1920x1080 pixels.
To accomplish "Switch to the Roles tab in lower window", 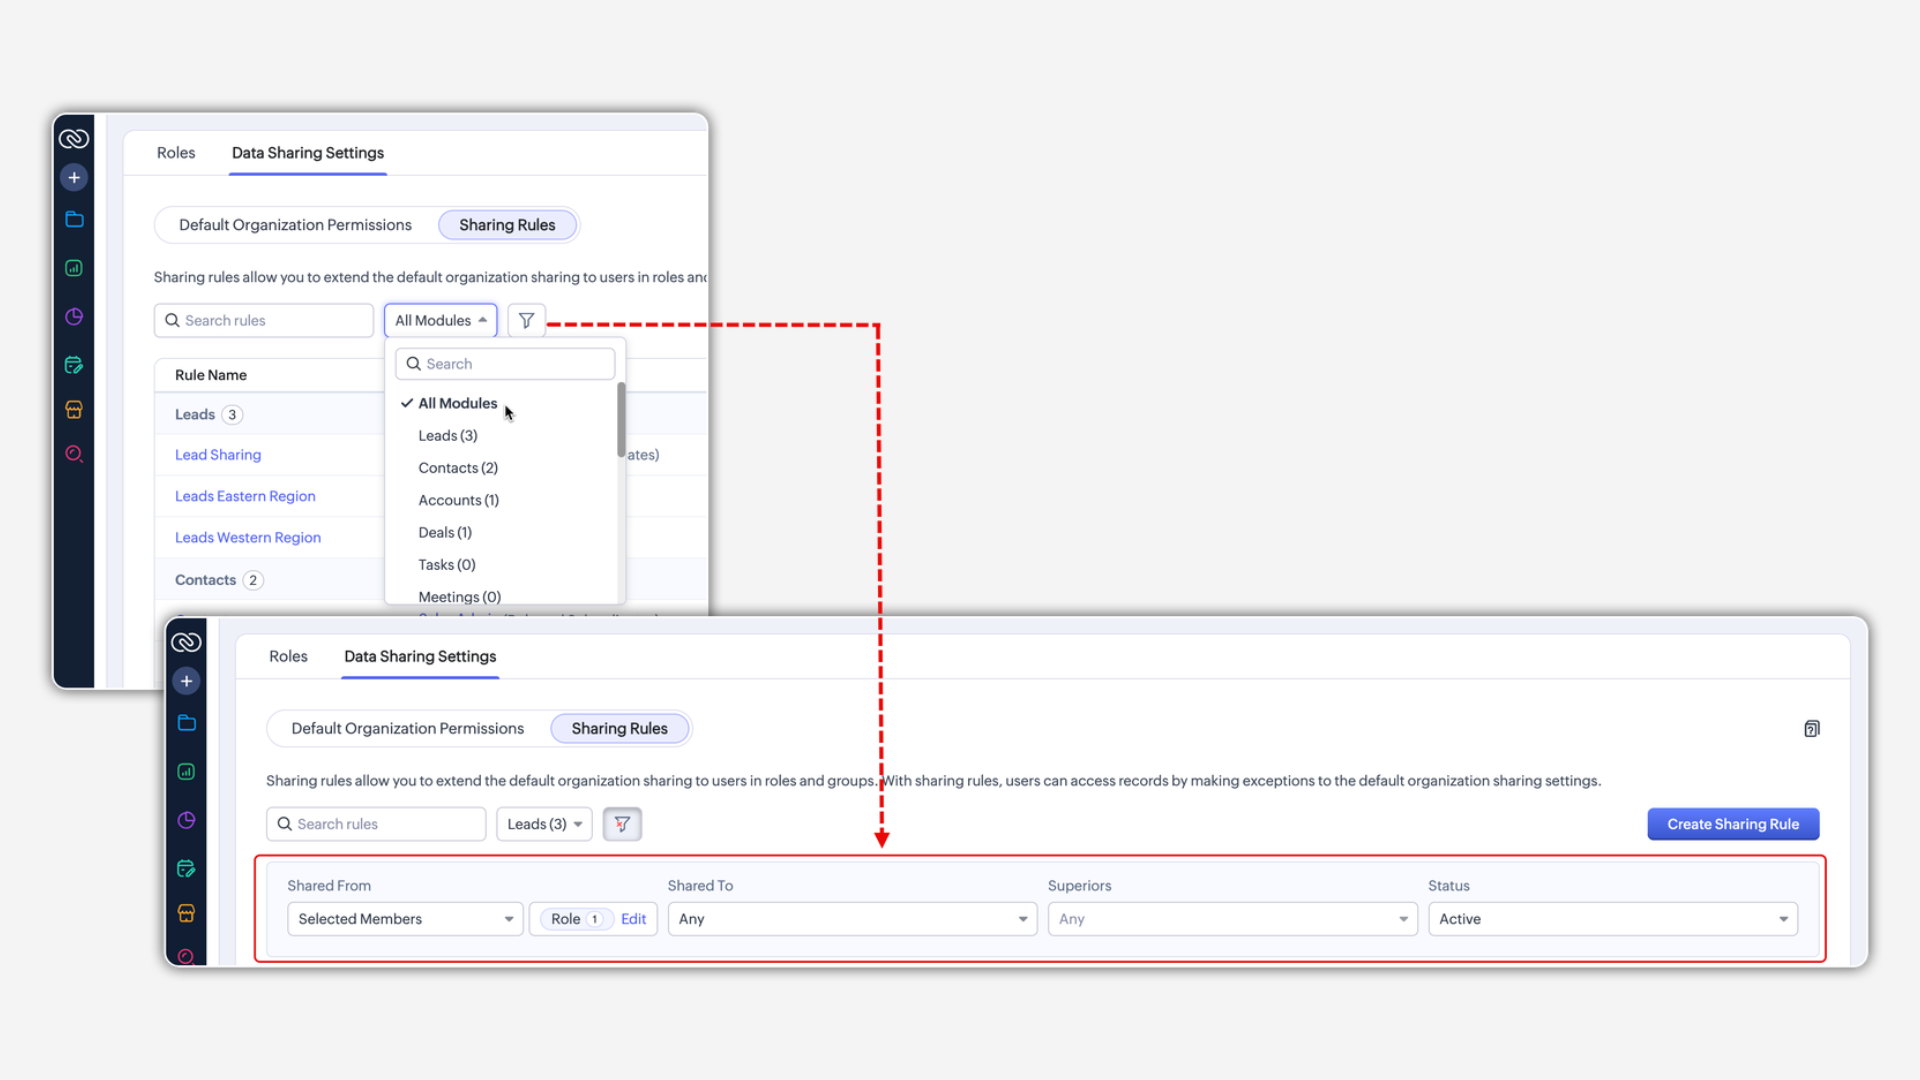I will click(288, 656).
